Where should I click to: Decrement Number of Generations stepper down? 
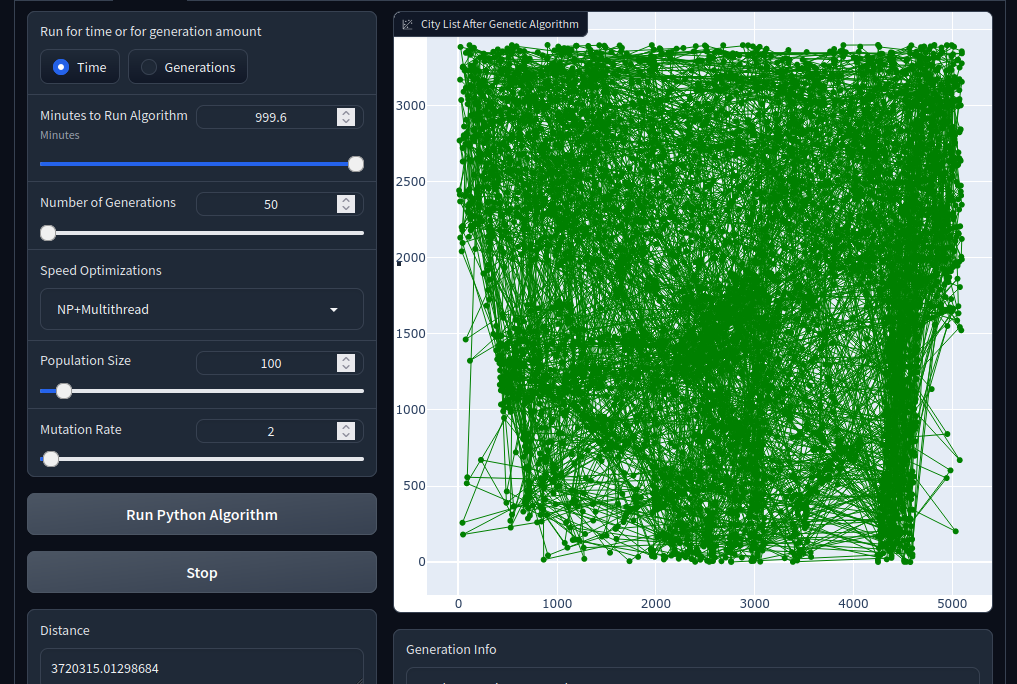coord(346,208)
